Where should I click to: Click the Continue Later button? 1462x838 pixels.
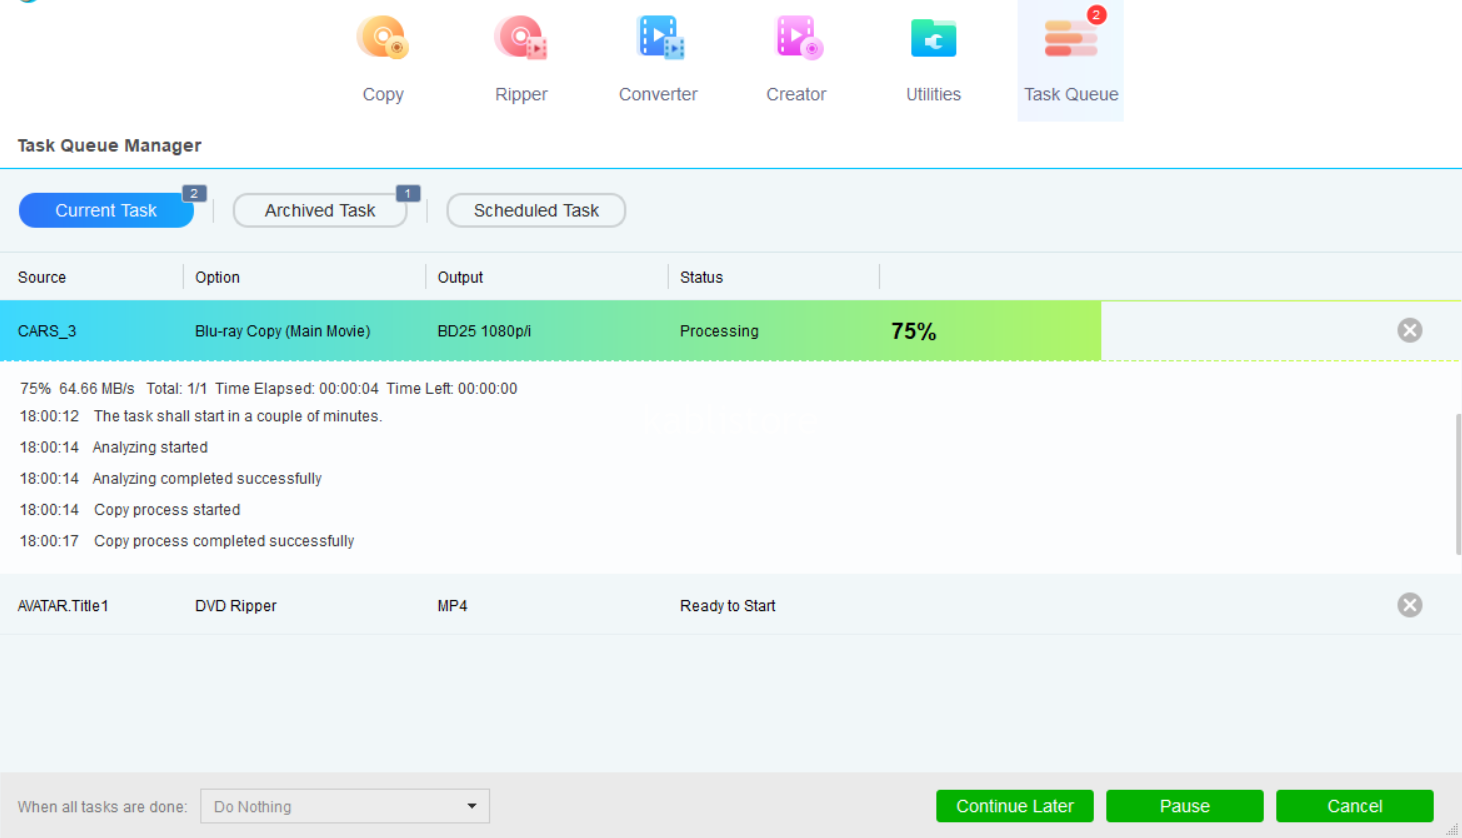pyautogui.click(x=1015, y=806)
